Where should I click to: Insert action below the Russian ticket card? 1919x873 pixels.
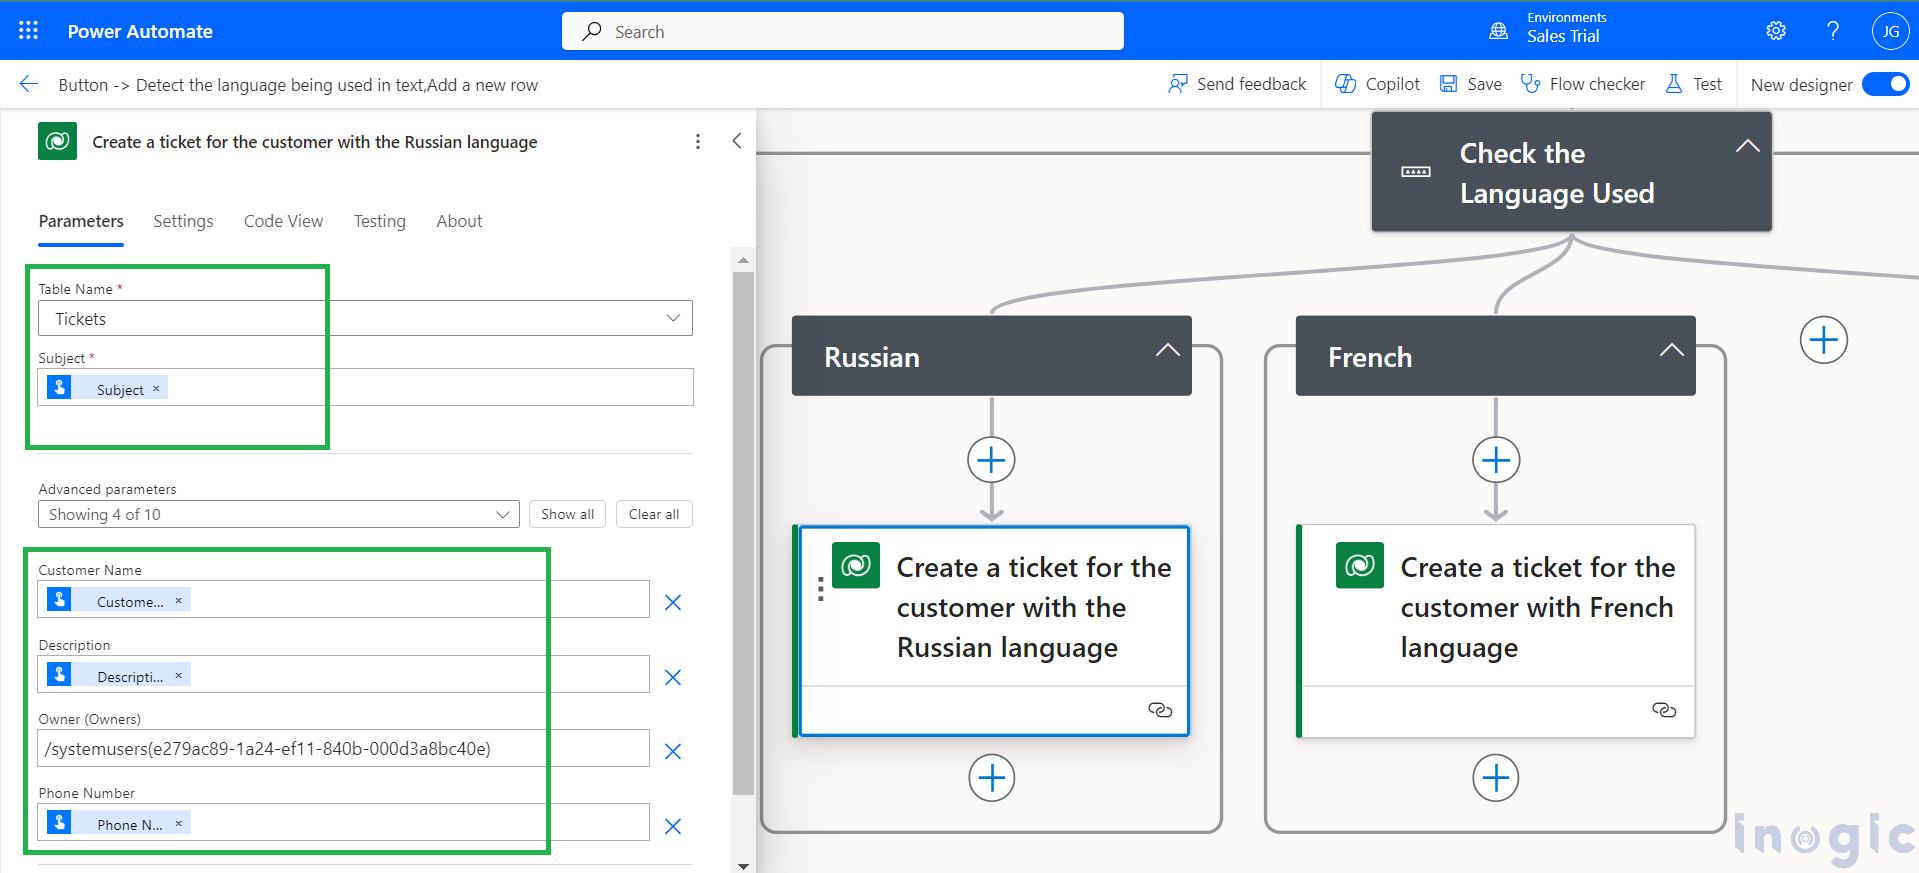(991, 778)
